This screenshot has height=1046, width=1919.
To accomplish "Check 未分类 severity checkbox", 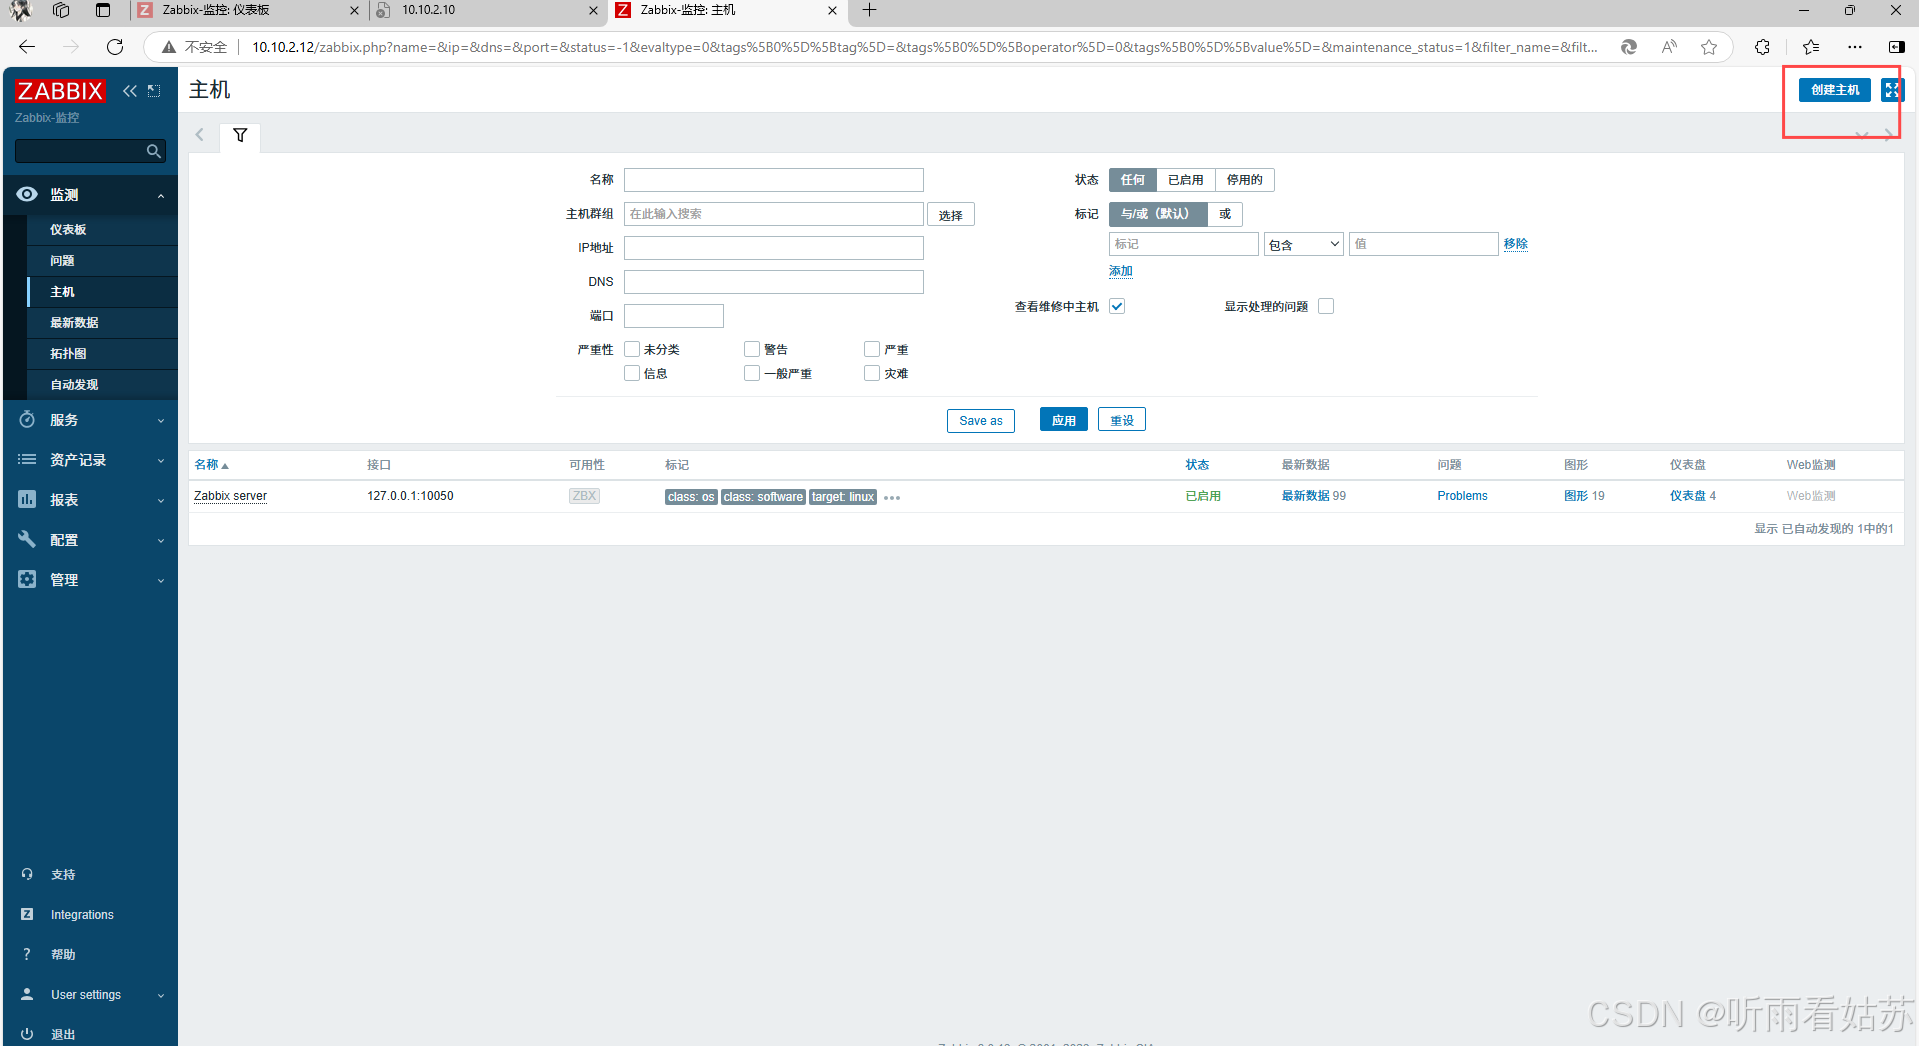I will (x=632, y=349).
